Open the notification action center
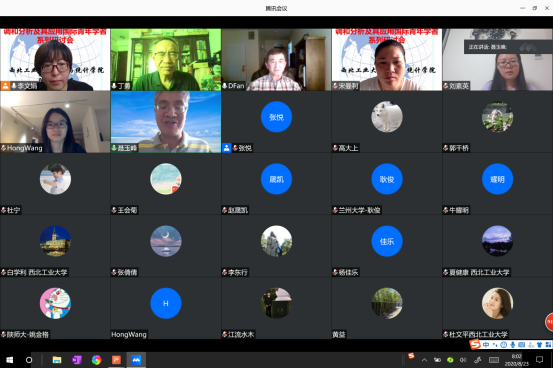Screen dimensions: 553x369 pyautogui.click(x=539, y=360)
